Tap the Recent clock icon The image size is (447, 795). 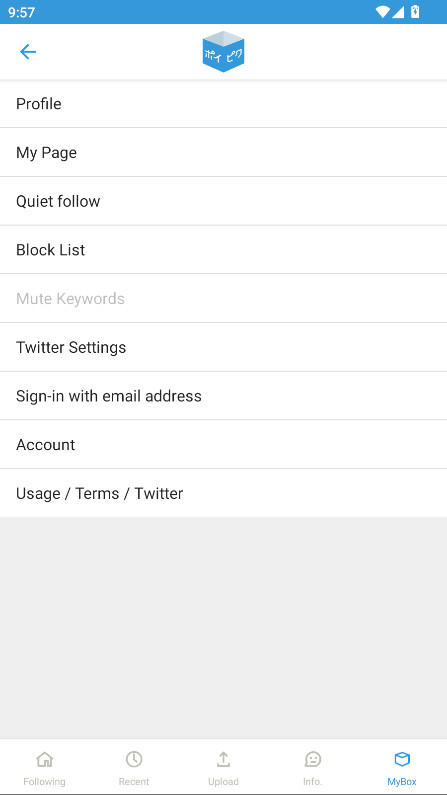pos(134,759)
